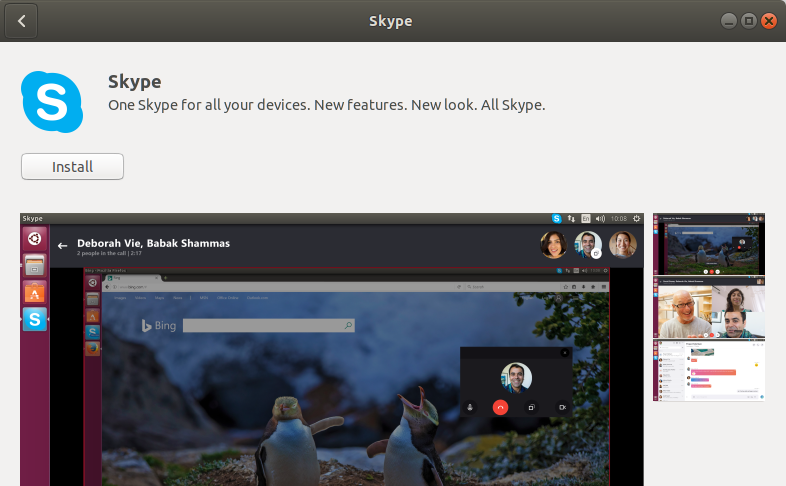Click the middle man's avatar in call header
This screenshot has height=486, width=786.
point(588,245)
